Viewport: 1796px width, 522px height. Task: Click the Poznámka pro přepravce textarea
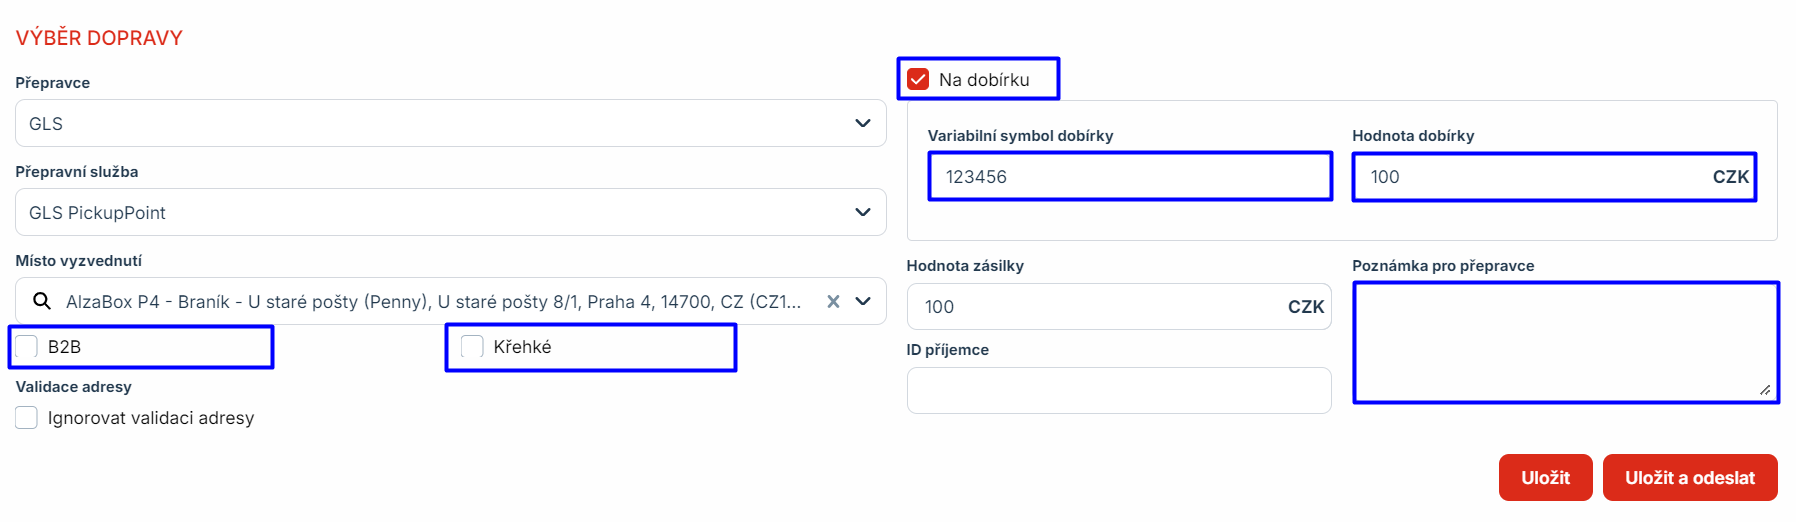click(x=1564, y=342)
